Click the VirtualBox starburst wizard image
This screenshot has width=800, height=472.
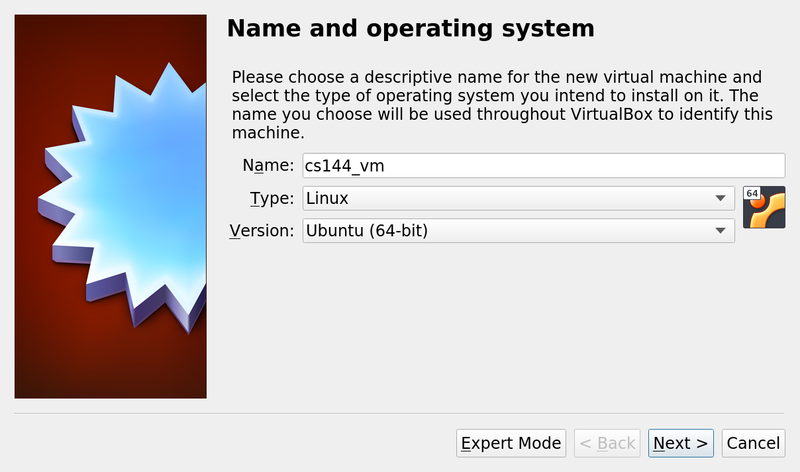(111, 206)
